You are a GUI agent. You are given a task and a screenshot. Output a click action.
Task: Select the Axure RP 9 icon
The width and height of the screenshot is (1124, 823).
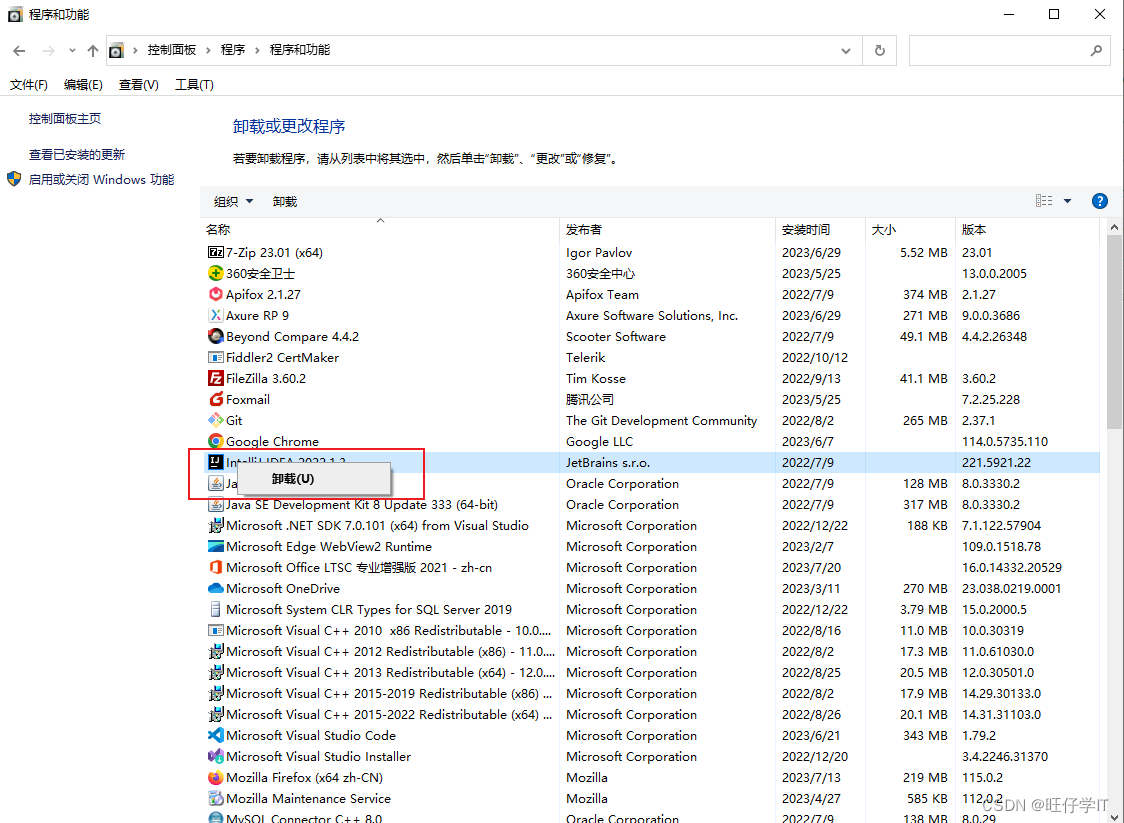[x=215, y=315]
